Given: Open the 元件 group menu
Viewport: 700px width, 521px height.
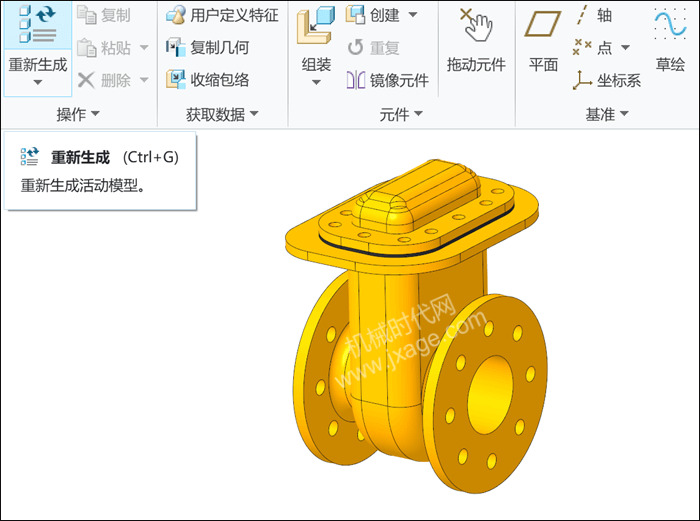Looking at the screenshot, I should [x=400, y=114].
